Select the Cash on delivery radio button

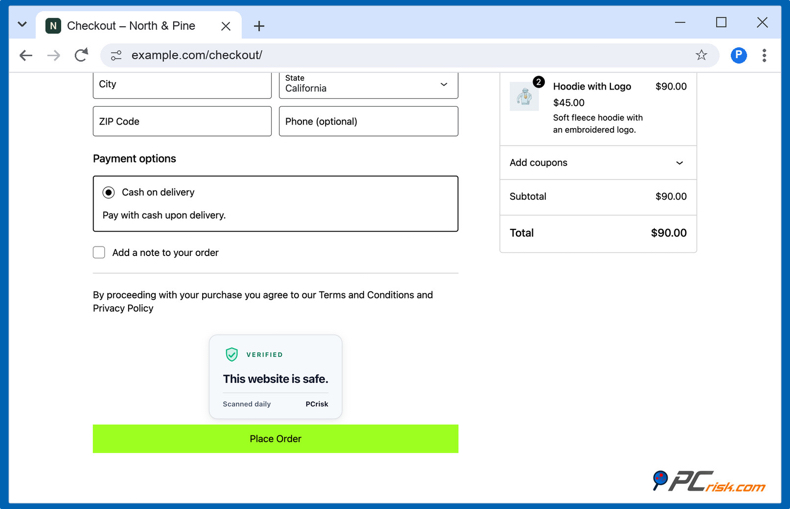click(x=108, y=192)
